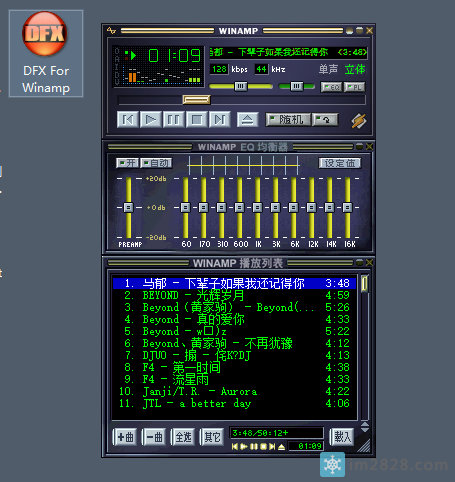Click the playlist mini pause button

(254, 446)
